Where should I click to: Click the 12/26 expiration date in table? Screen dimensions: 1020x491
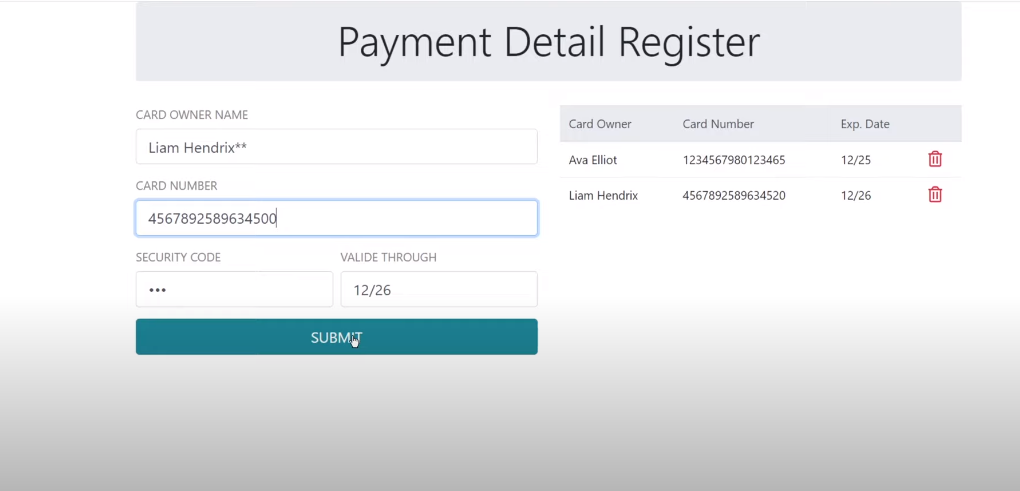tap(855, 195)
